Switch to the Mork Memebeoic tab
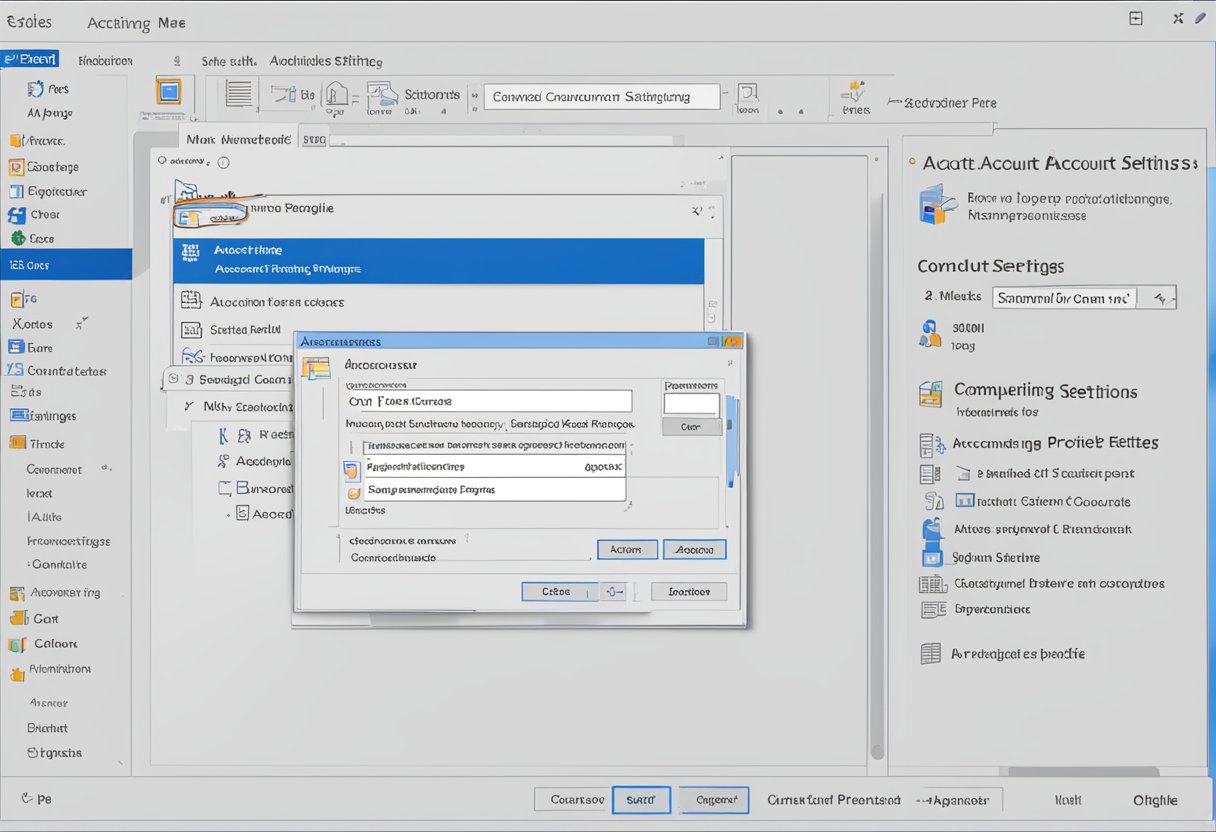 tap(238, 139)
